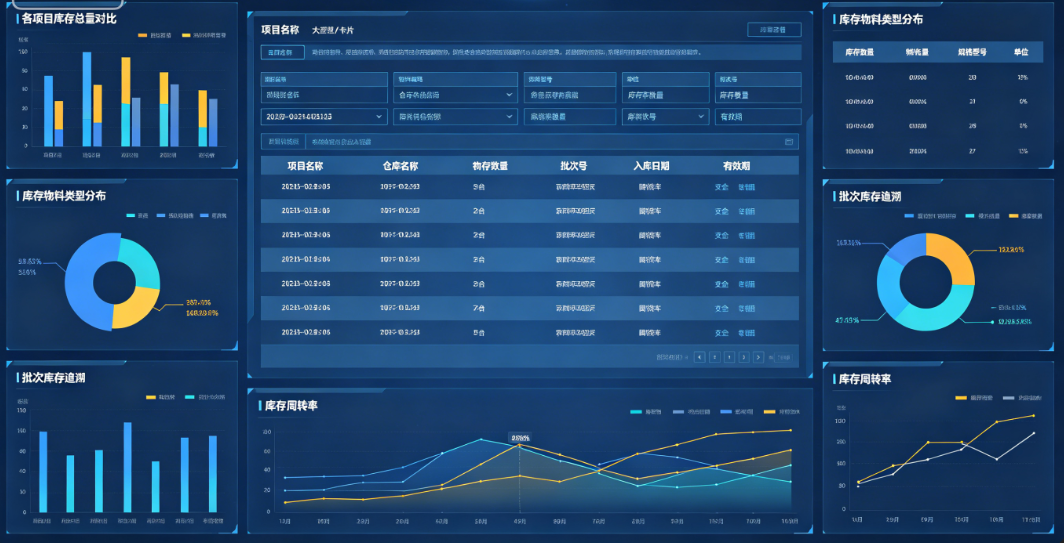Toggle the cyan legend entry above the left donut chart
The width and height of the screenshot is (1064, 543).
click(x=138, y=215)
